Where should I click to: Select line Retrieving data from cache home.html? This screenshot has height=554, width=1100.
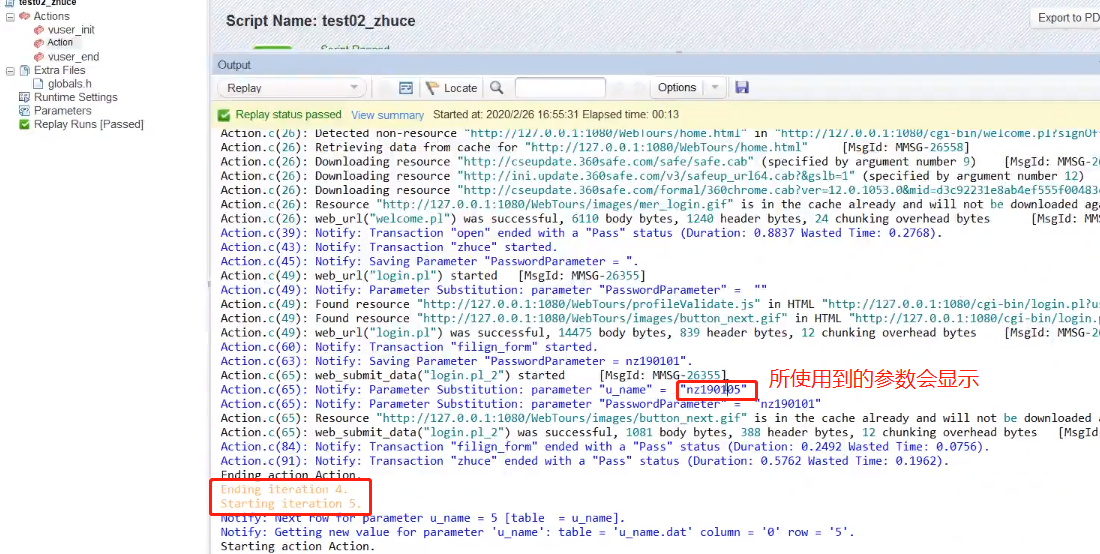595,147
